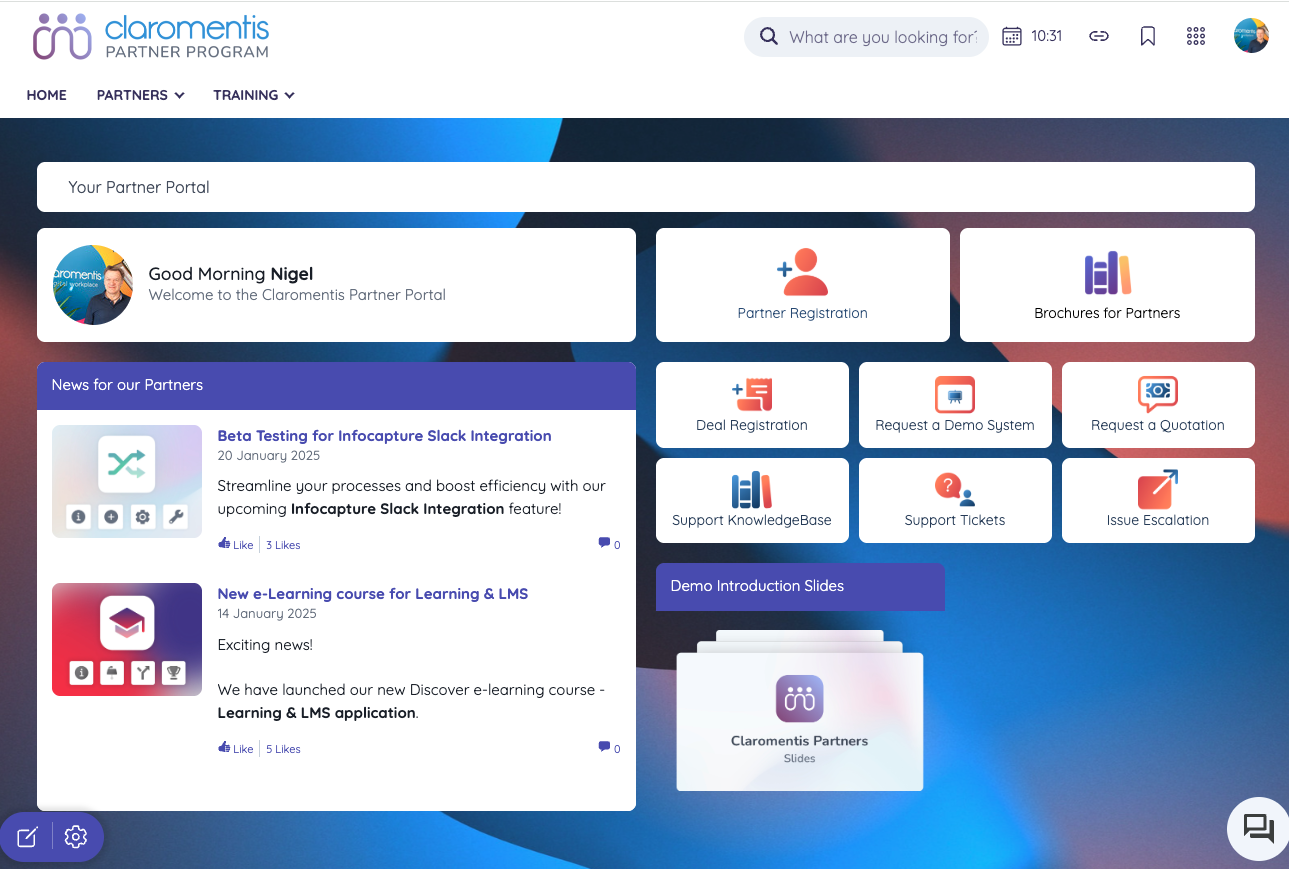
Task: View the 5 Likes count
Action: click(x=283, y=749)
